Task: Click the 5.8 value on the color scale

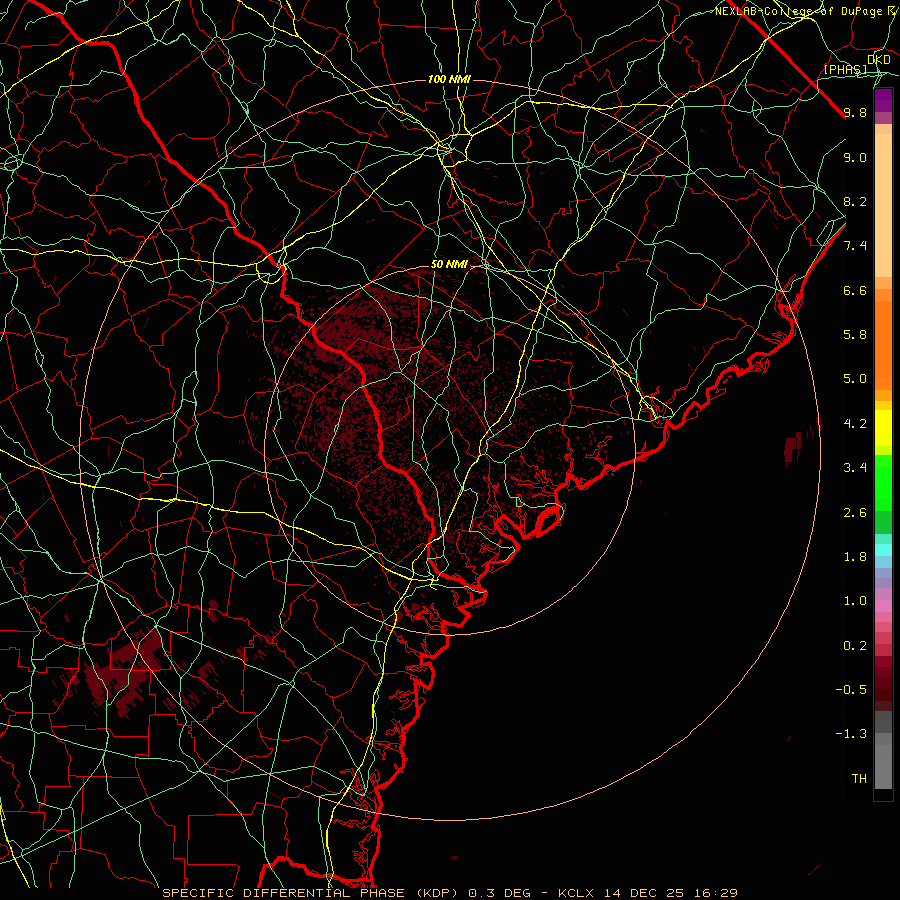Action: (855, 335)
